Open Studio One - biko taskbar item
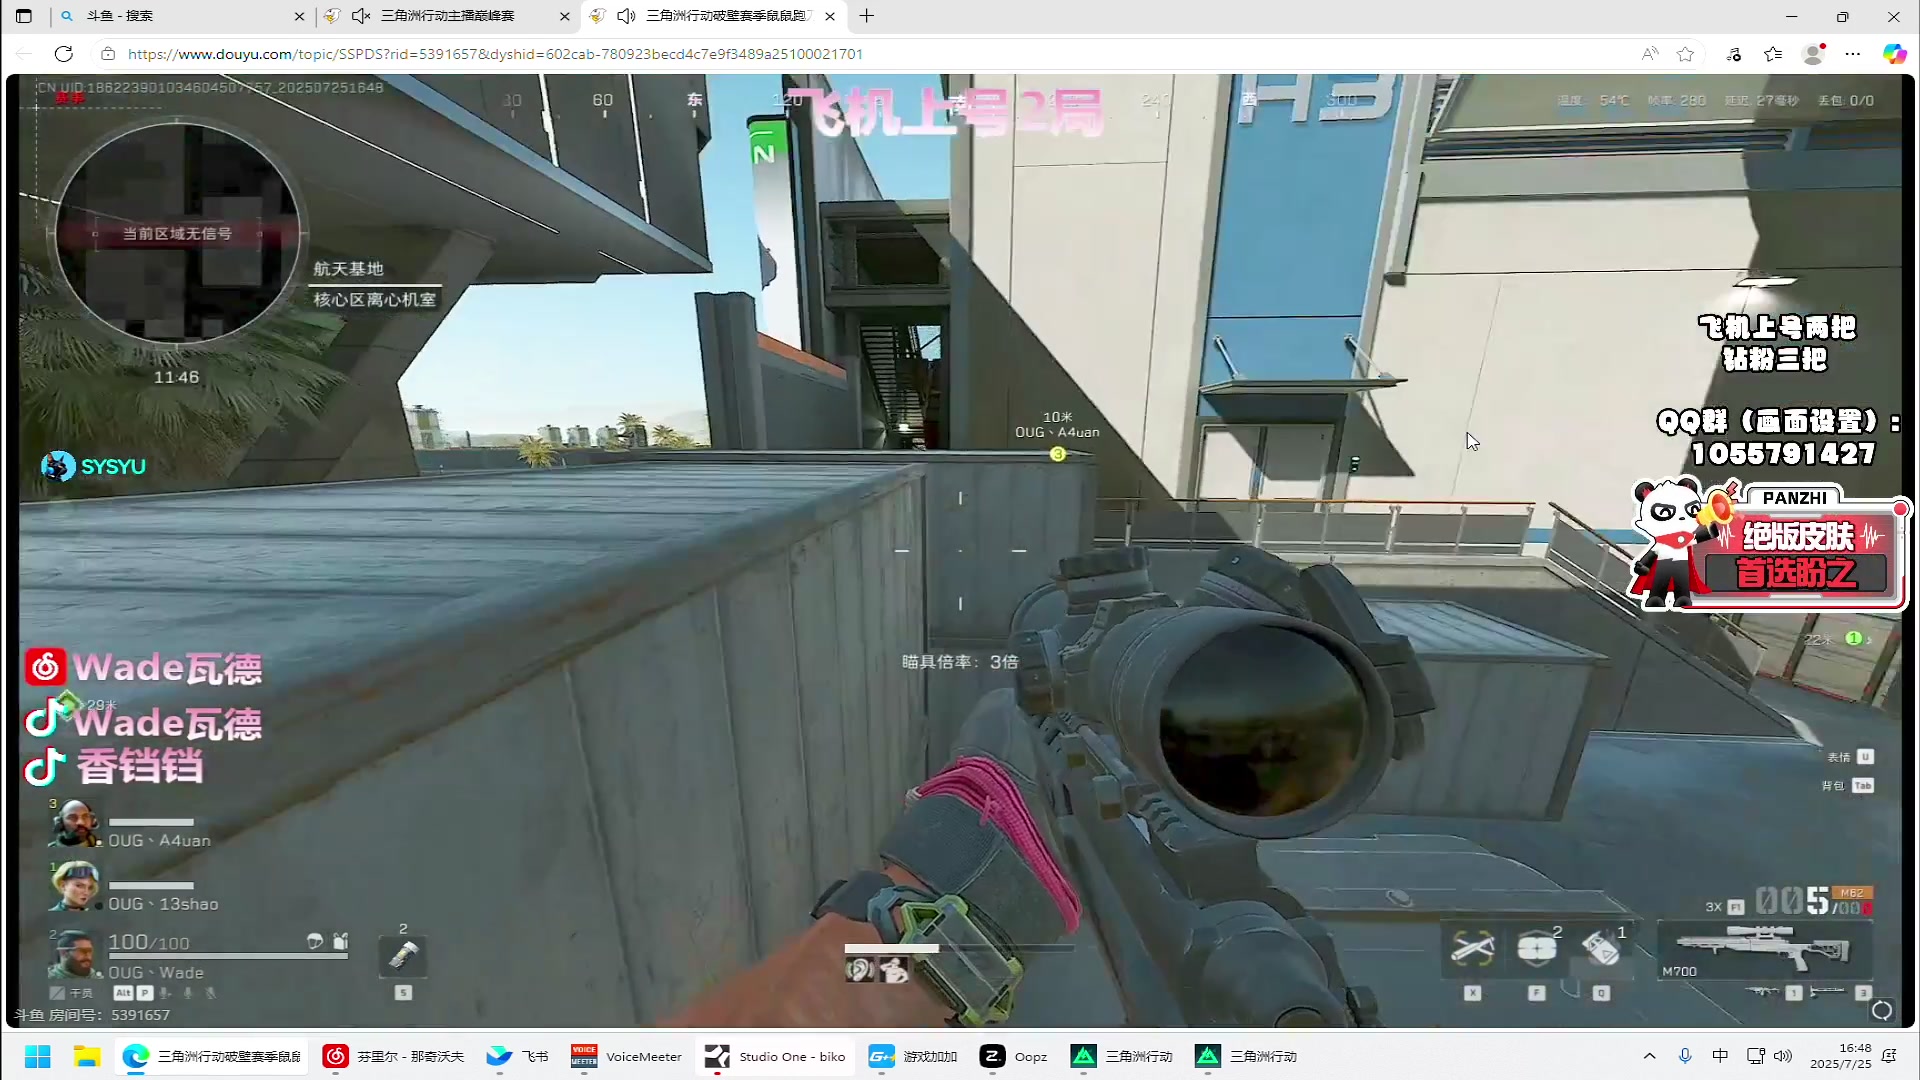Screen dimensions: 1920x1080 775,1056
